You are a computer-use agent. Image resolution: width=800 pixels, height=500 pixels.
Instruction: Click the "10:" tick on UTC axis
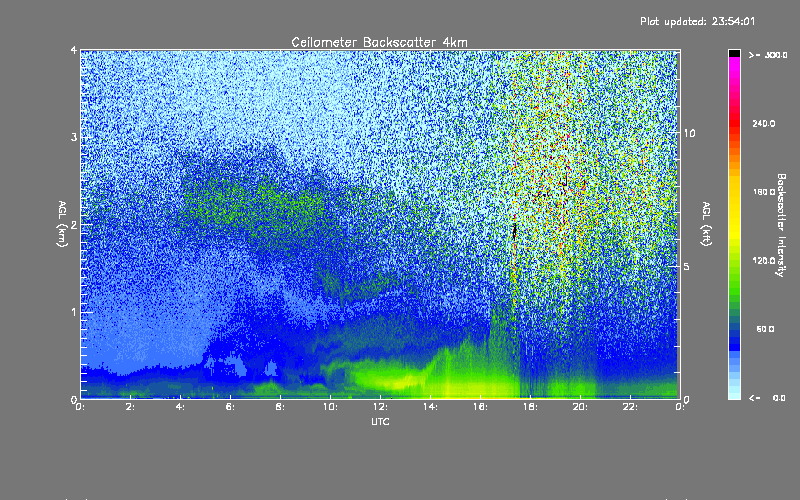(x=330, y=407)
